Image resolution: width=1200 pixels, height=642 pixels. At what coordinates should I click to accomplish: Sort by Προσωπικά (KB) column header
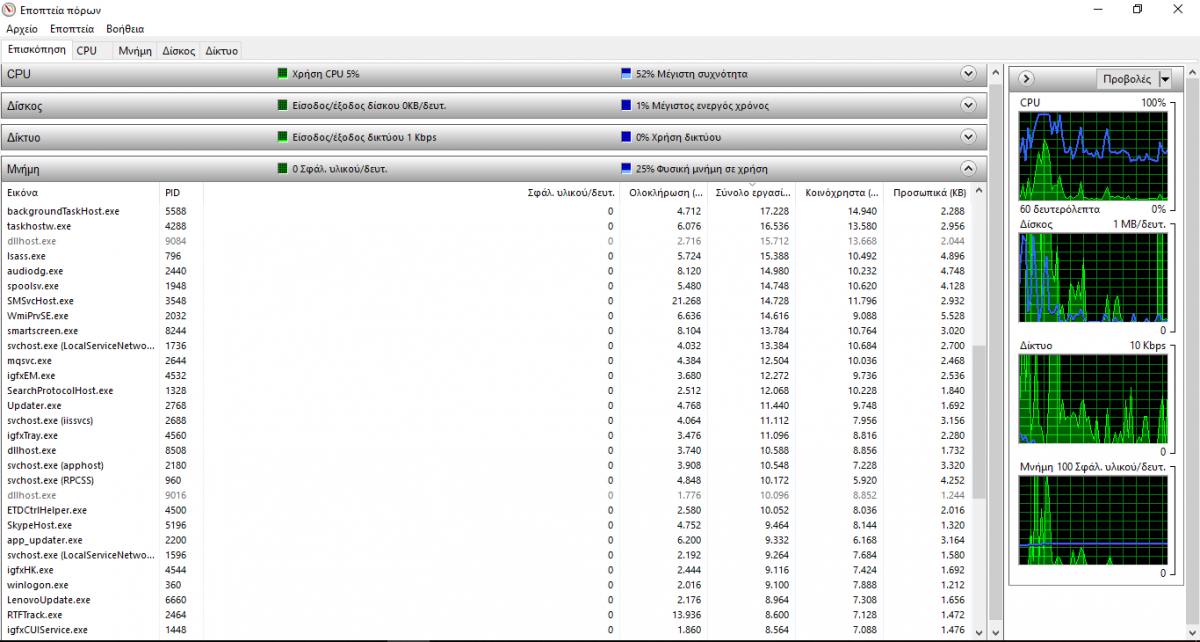[x=927, y=192]
